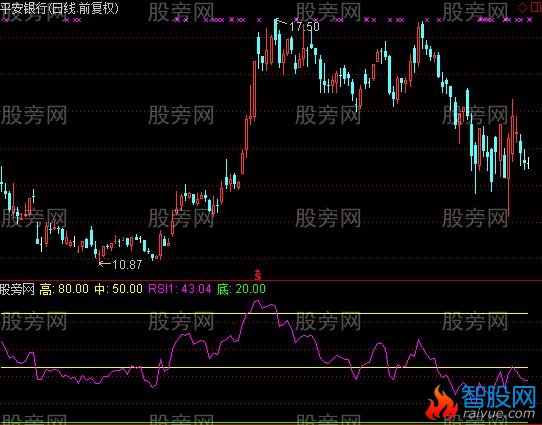Click the 17.50 high price label

(304, 26)
